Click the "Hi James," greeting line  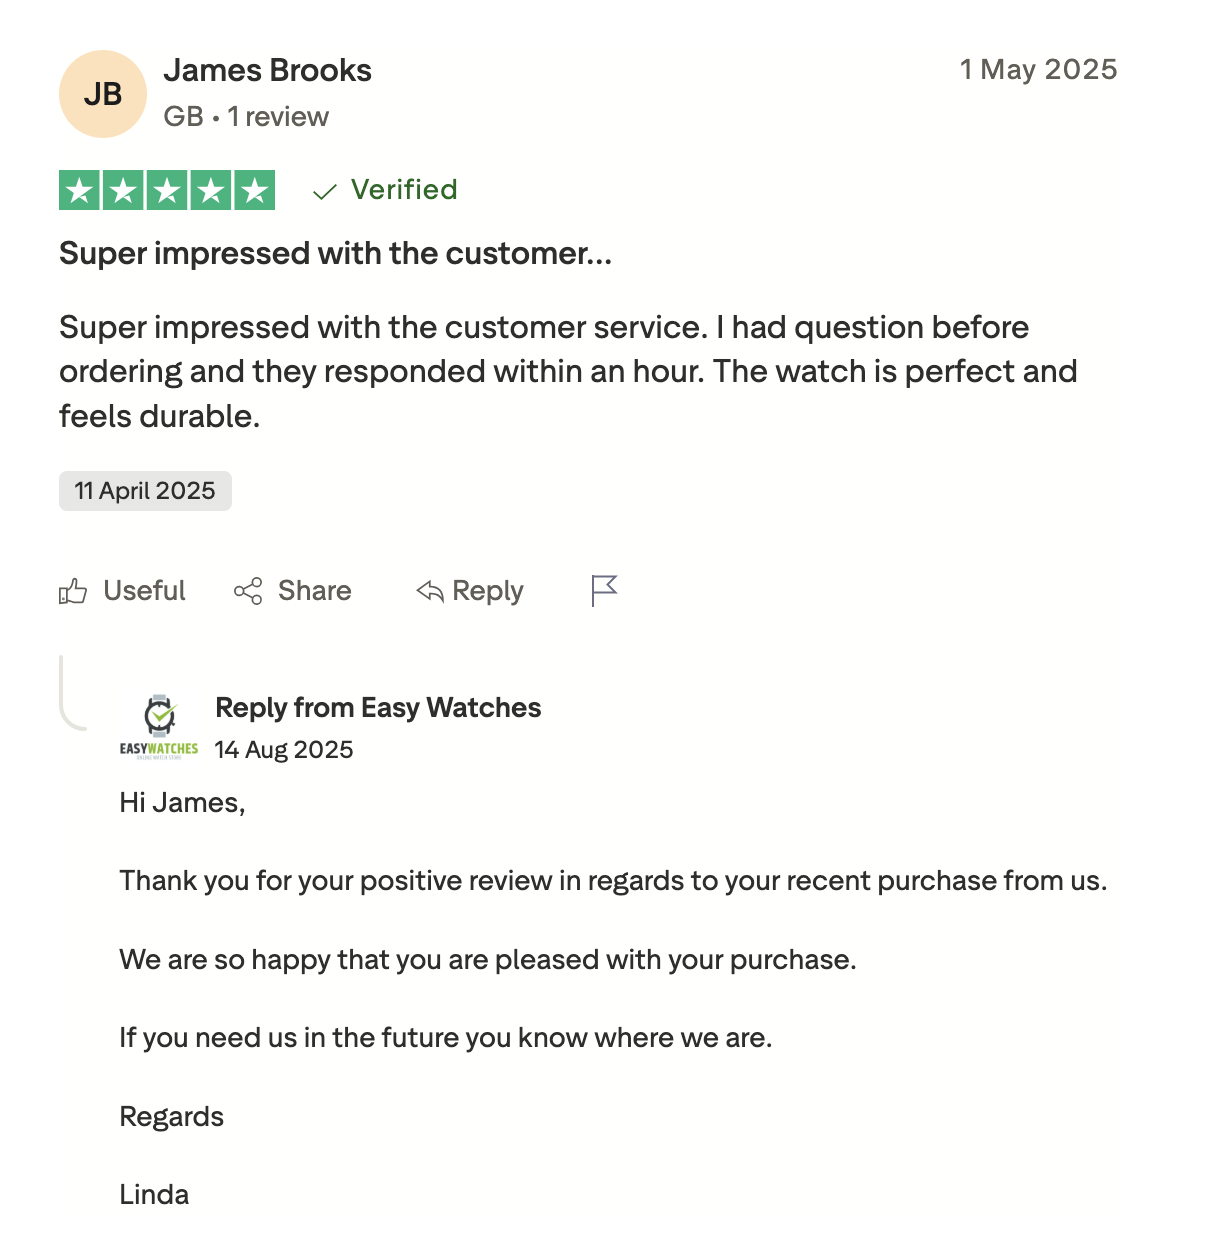[x=182, y=803]
